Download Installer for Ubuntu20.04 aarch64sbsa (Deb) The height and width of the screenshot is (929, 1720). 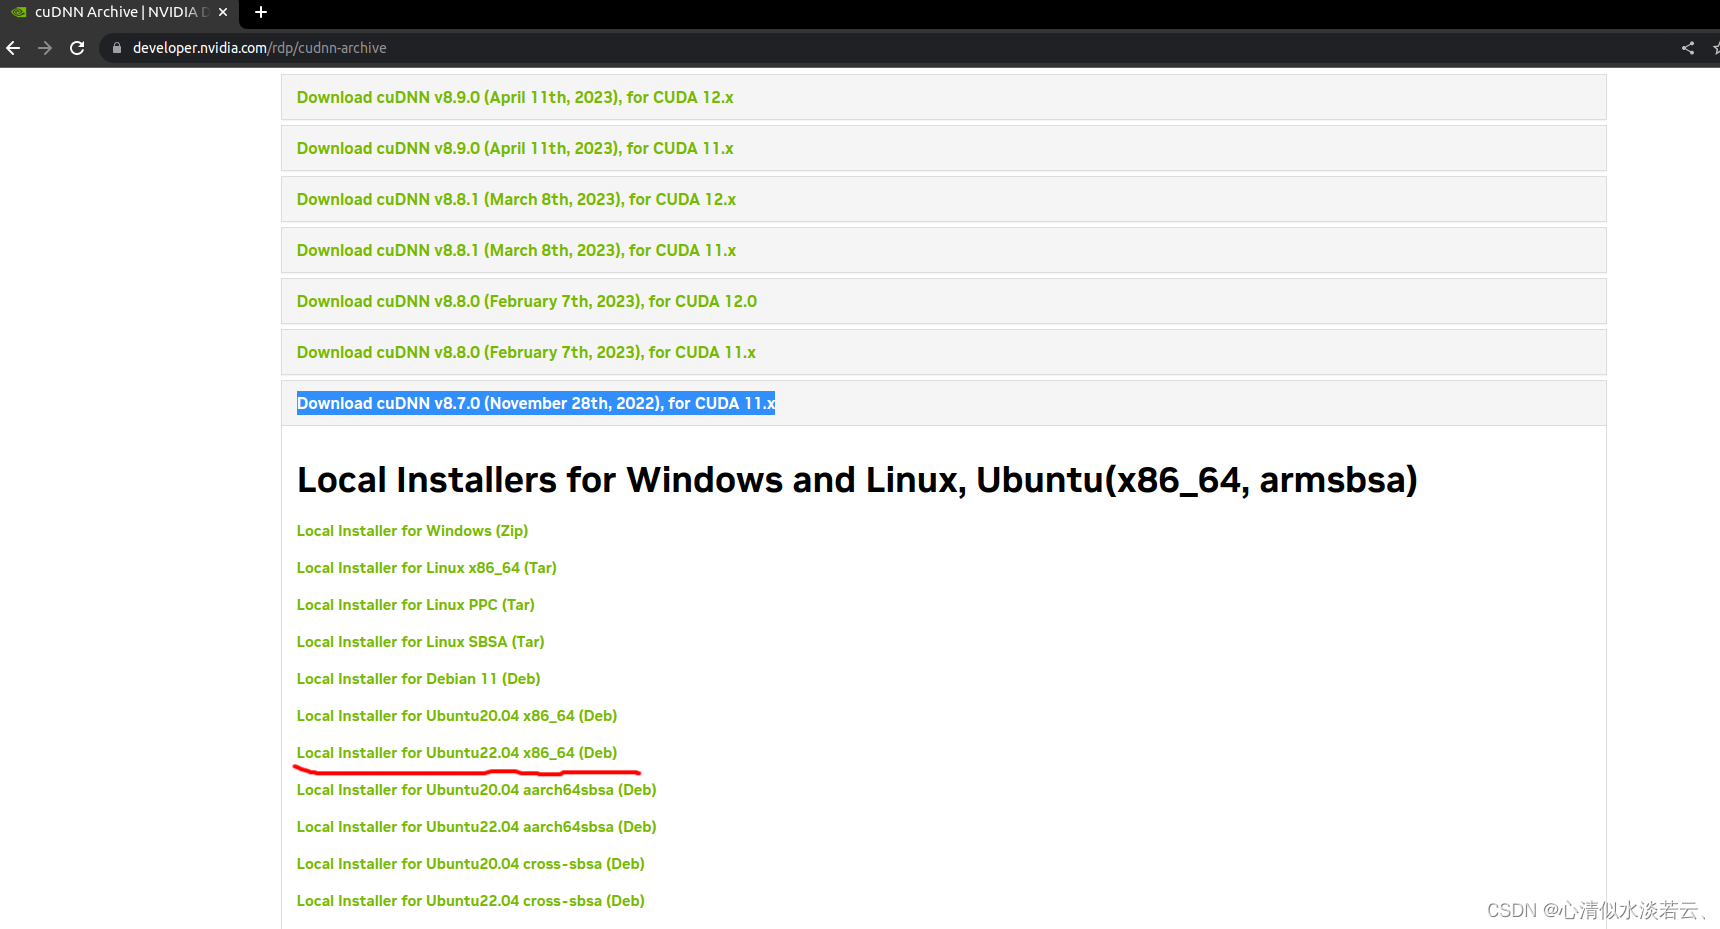pyautogui.click(x=477, y=790)
